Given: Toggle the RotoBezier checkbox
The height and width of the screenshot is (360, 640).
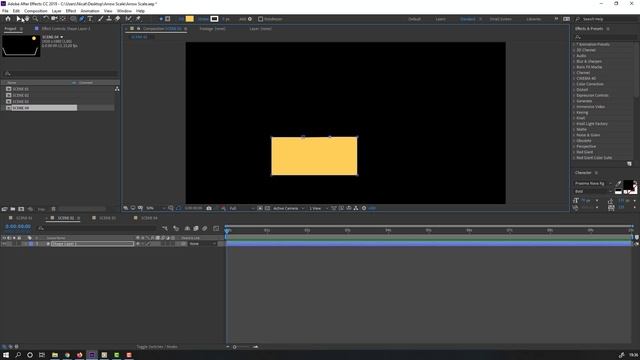Looking at the screenshot, I should point(260,19).
